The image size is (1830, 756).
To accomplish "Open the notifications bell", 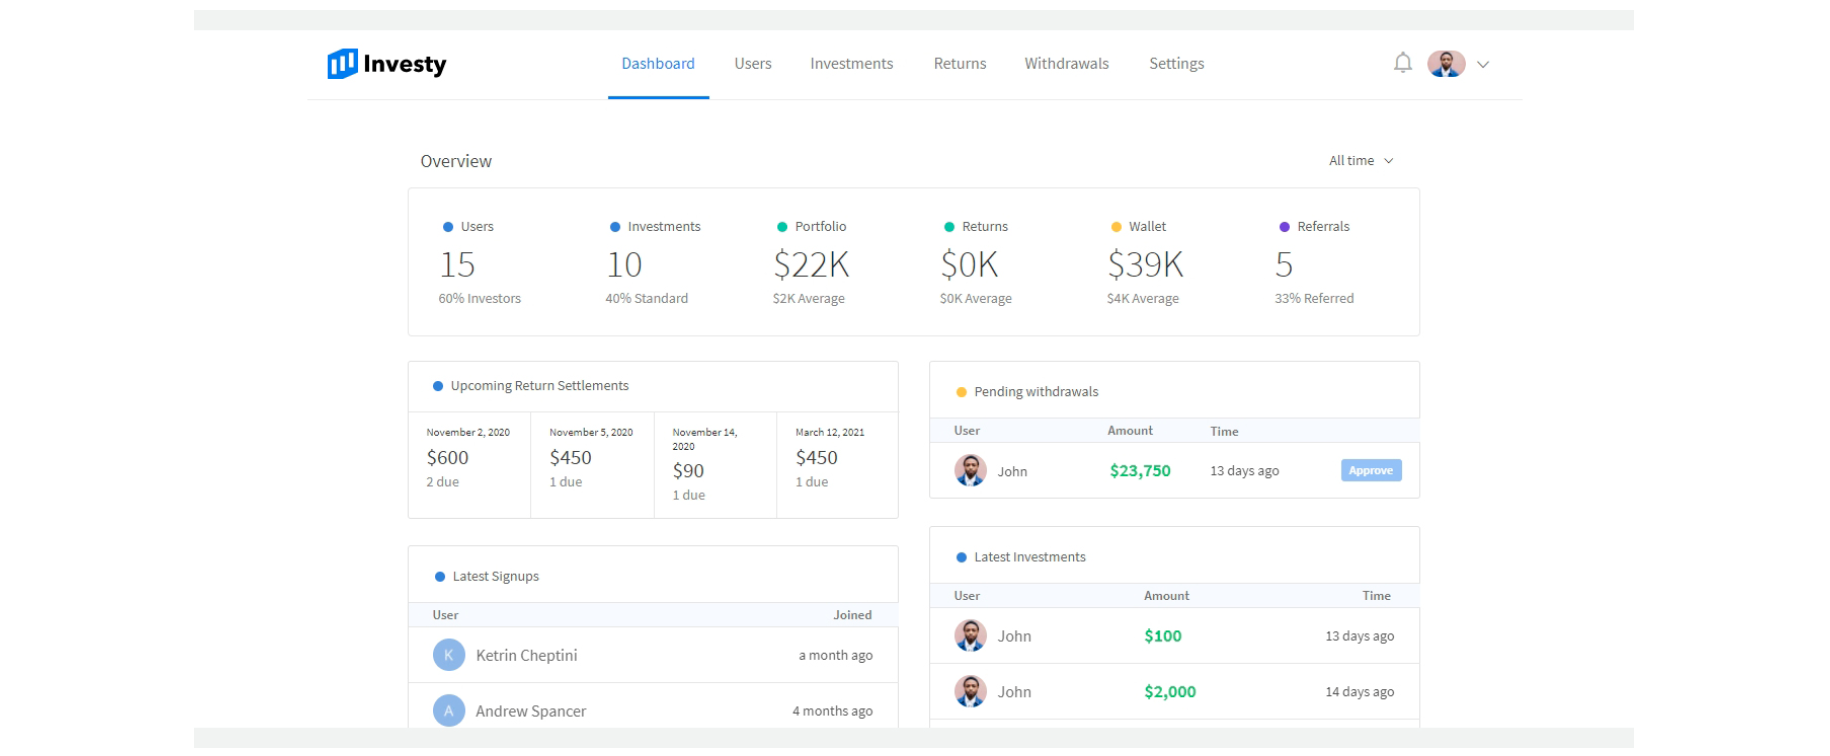I will point(1402,63).
